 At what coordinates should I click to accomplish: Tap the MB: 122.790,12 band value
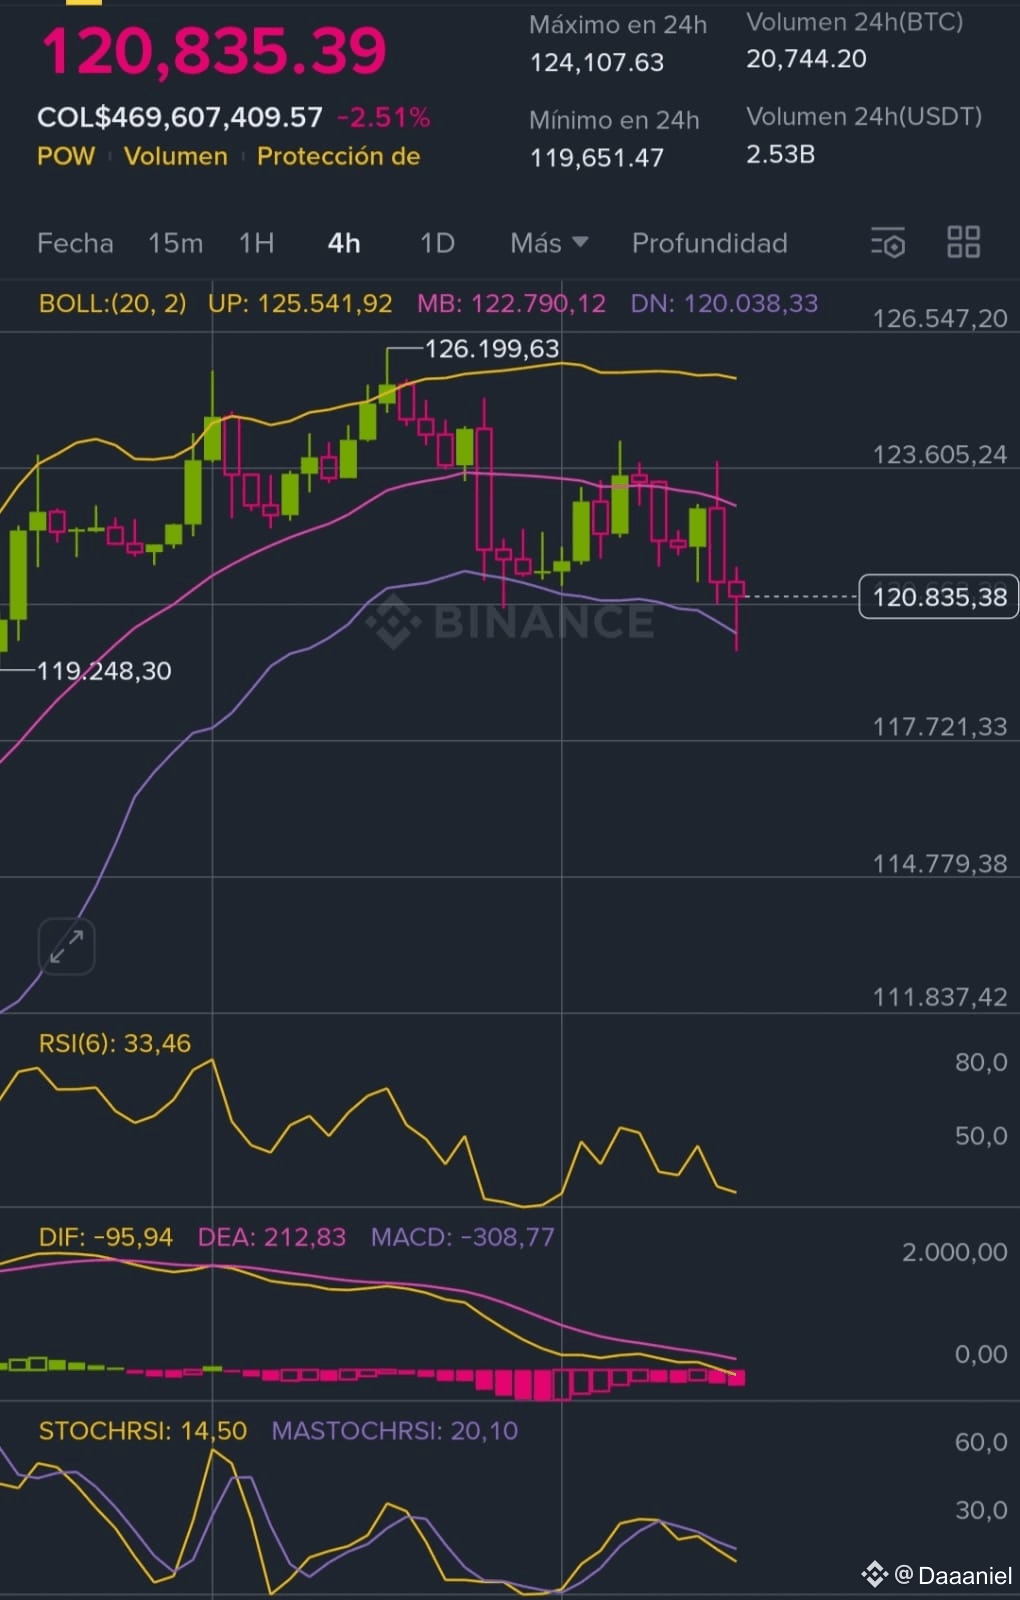click(511, 303)
